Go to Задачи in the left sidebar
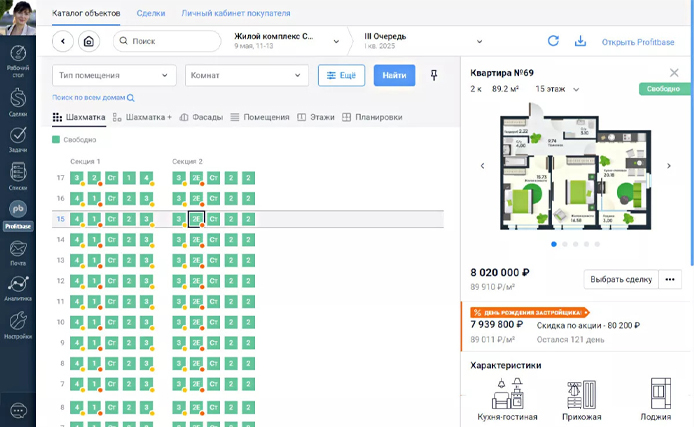This screenshot has width=694, height=427. point(18,137)
